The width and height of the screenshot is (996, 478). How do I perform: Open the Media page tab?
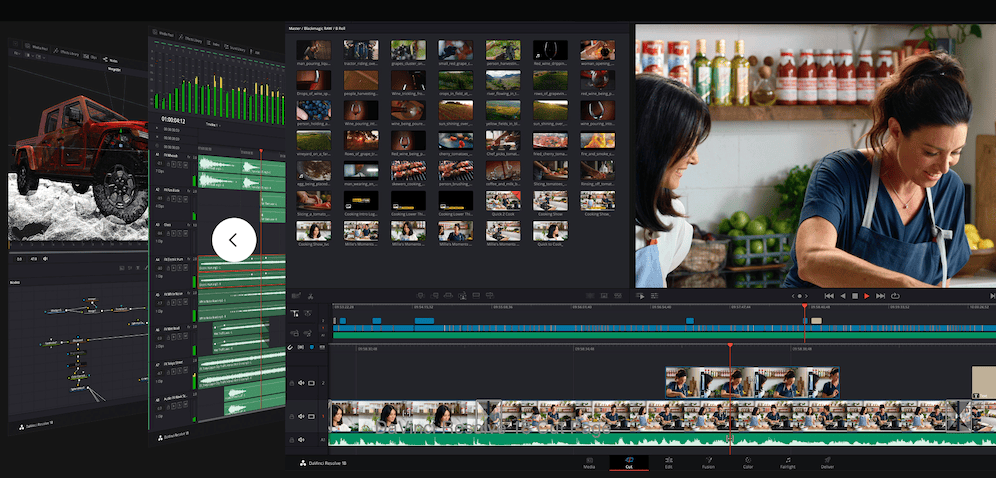[x=588, y=462]
